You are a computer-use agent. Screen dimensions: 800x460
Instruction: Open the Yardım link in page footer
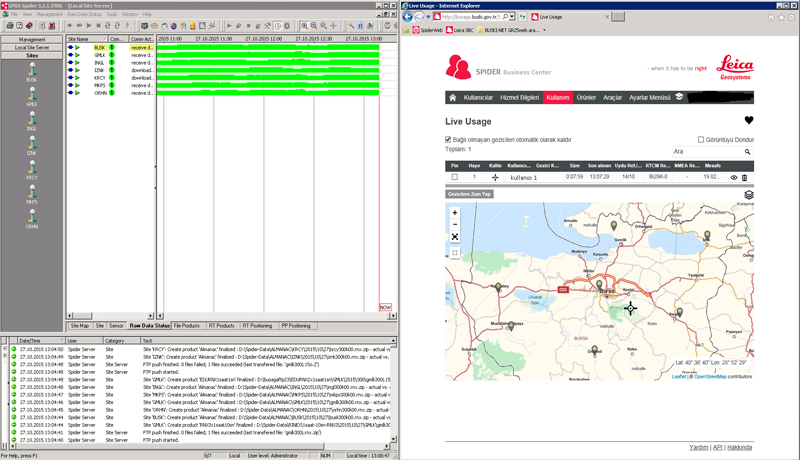[x=698, y=447]
